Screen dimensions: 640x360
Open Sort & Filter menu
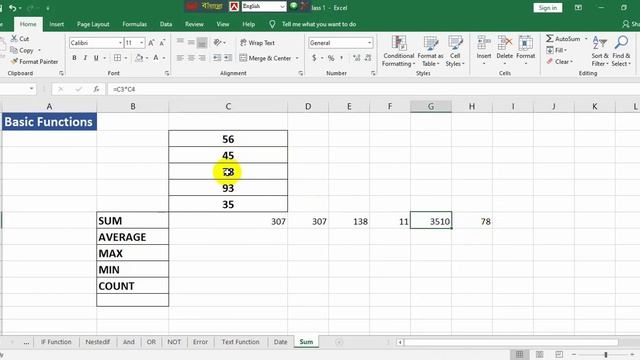point(600,51)
